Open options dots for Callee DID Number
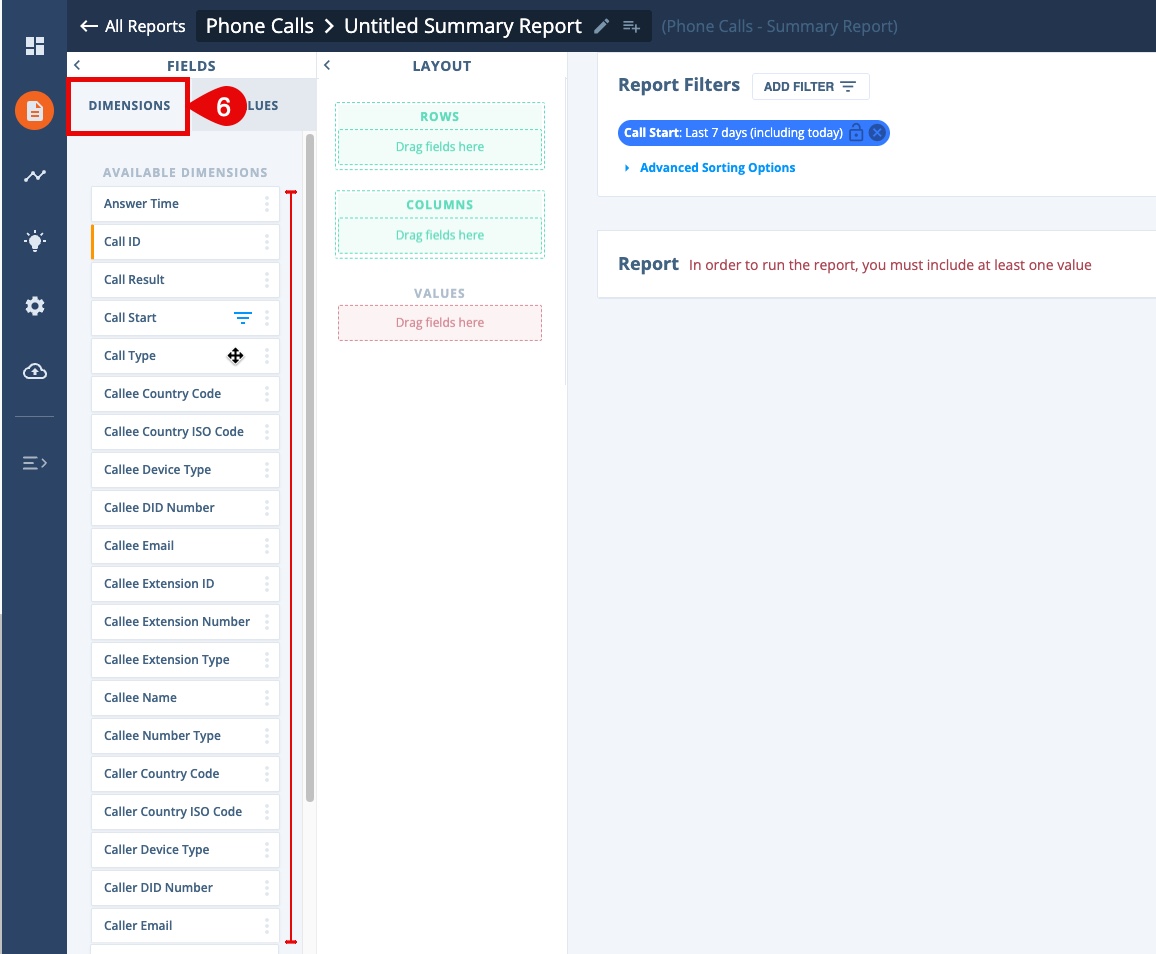 267,507
